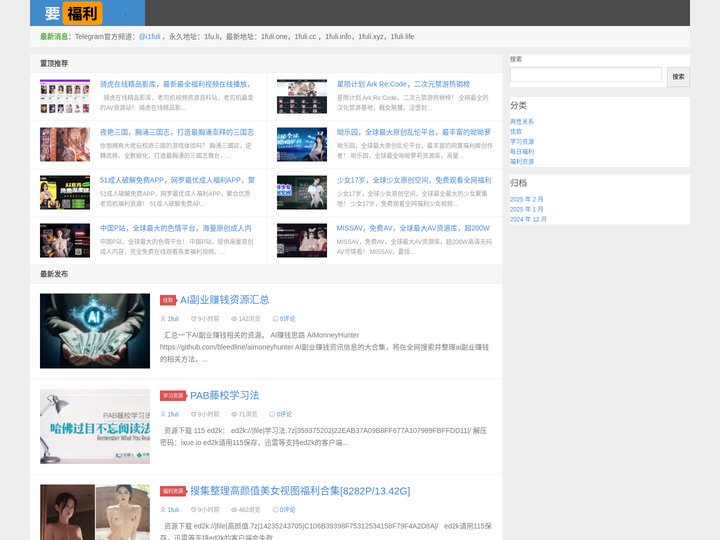Viewport: 720px width, 540px height.
Task: Open the 星陨计划 Ark Re:Code featured link
Action: [x=403, y=84]
